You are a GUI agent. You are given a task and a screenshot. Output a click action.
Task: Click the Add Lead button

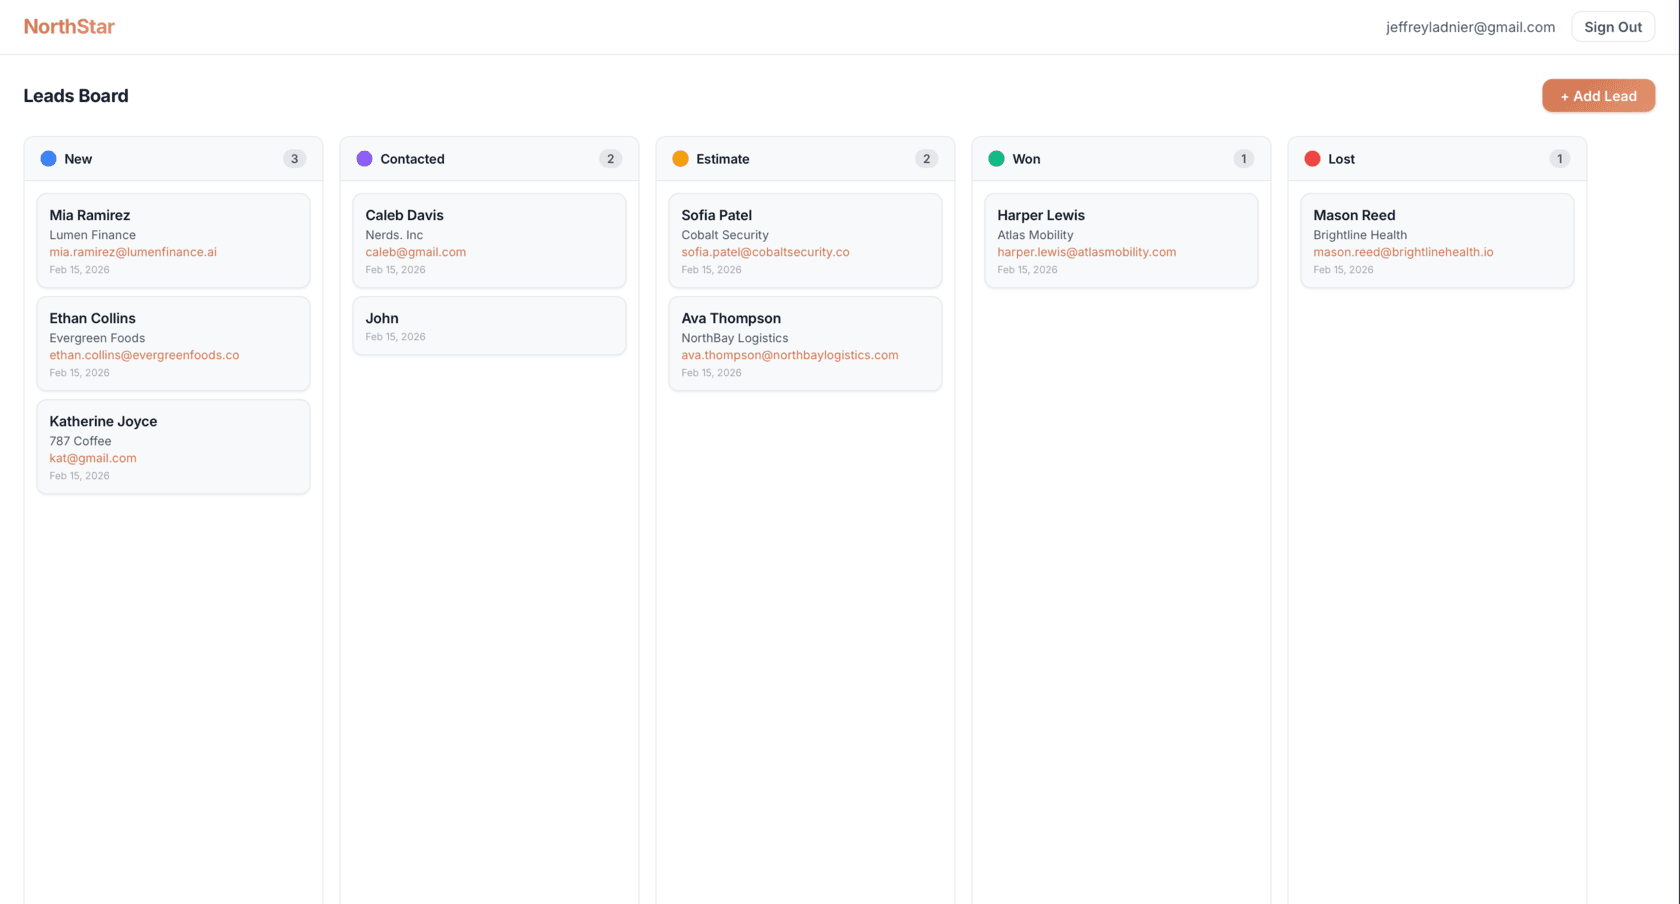click(1598, 95)
